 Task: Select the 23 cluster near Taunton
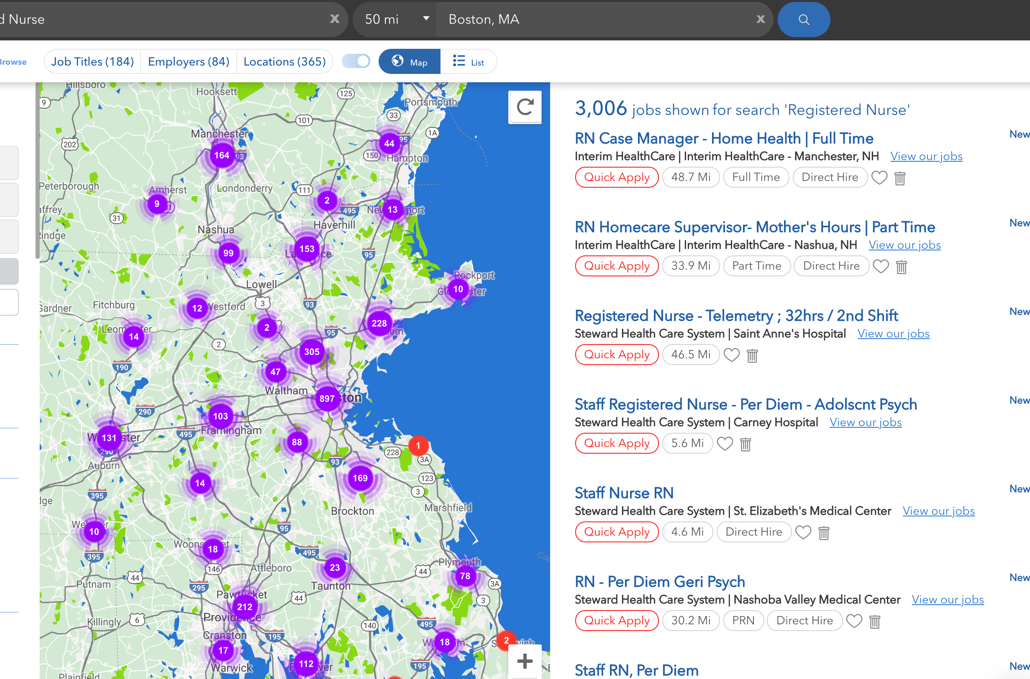tap(335, 567)
